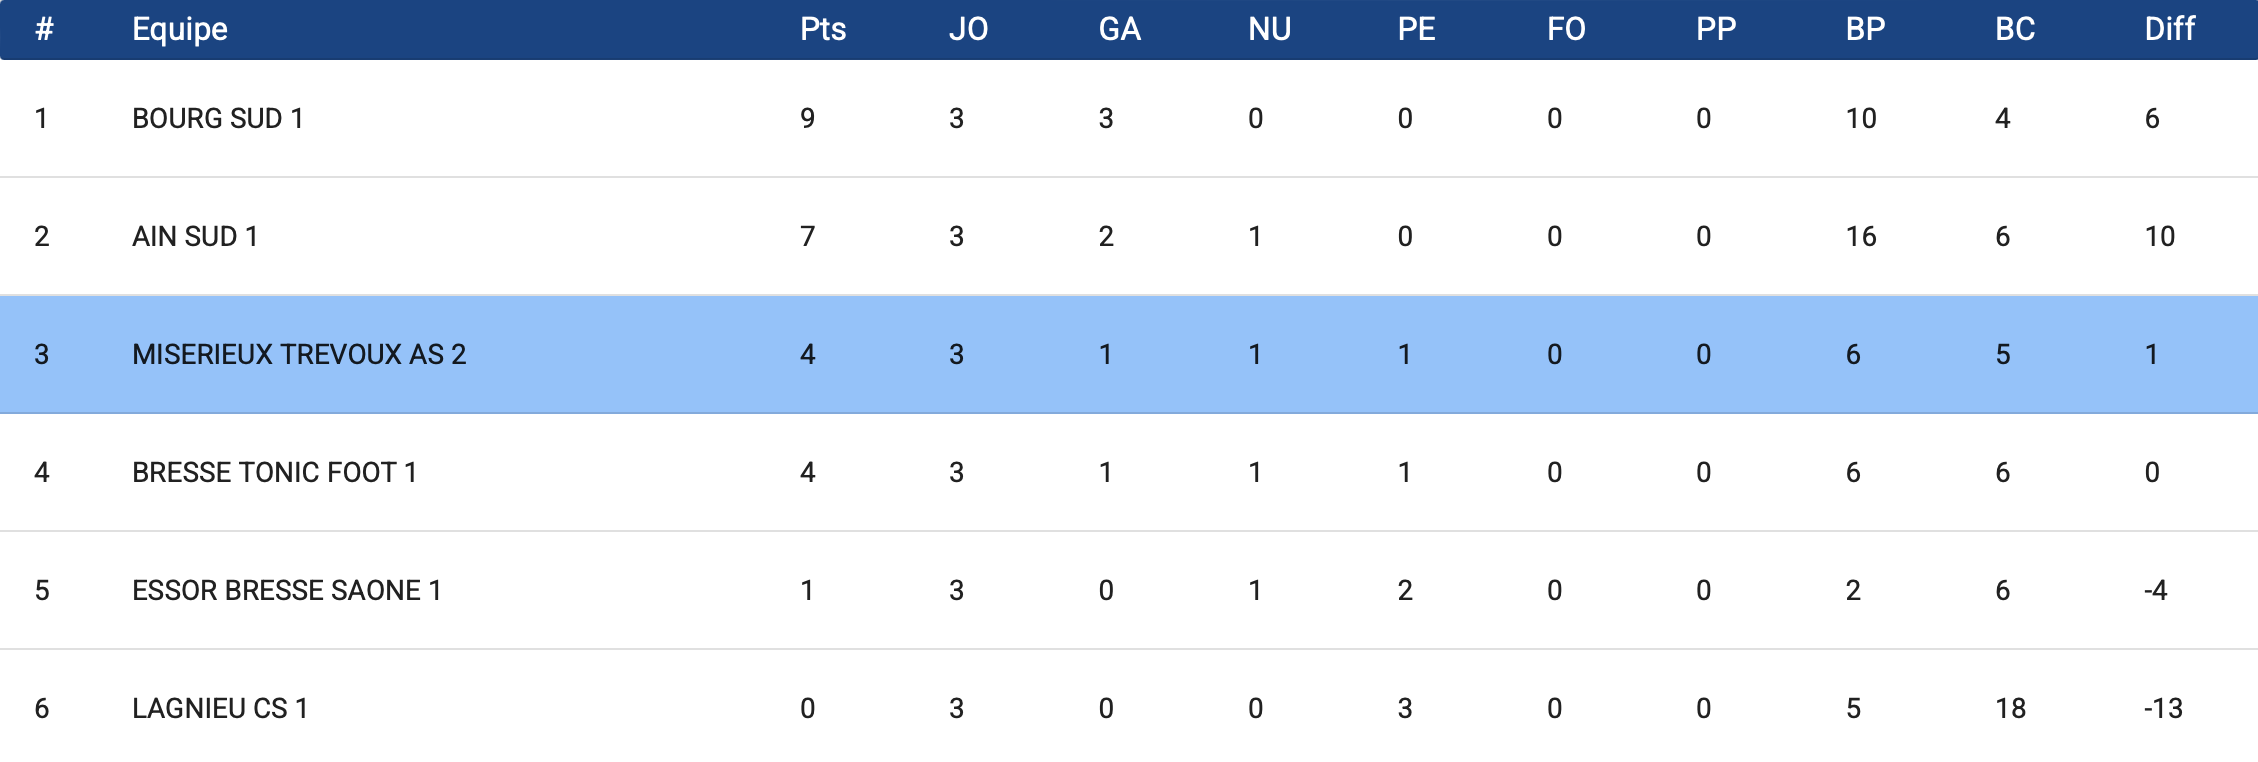Image resolution: width=2258 pixels, height=762 pixels.
Task: Select the LAGNIEU CS 1 team
Action: (220, 708)
